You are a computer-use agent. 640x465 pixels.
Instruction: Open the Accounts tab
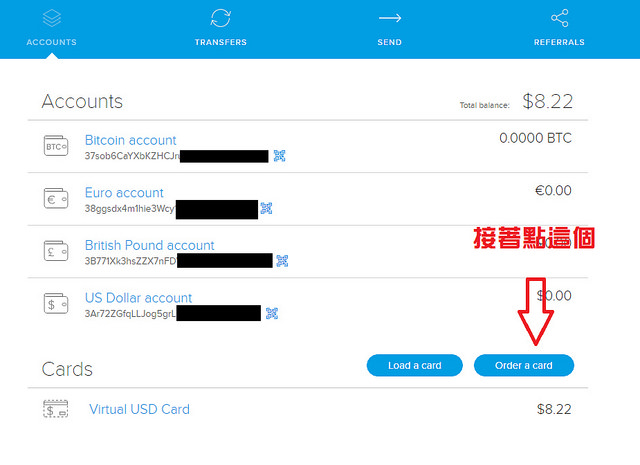[52, 27]
